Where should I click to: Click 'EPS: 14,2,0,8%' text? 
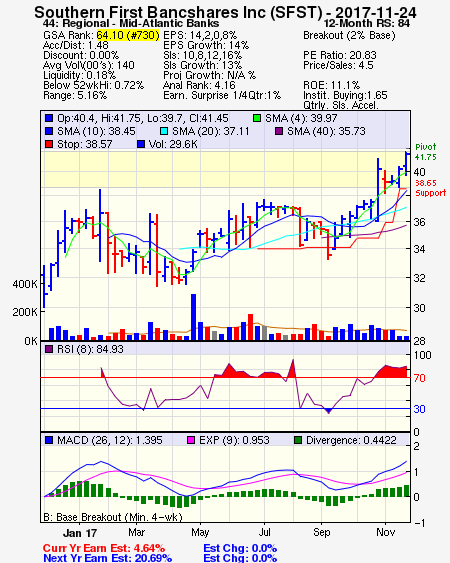[x=200, y=35]
